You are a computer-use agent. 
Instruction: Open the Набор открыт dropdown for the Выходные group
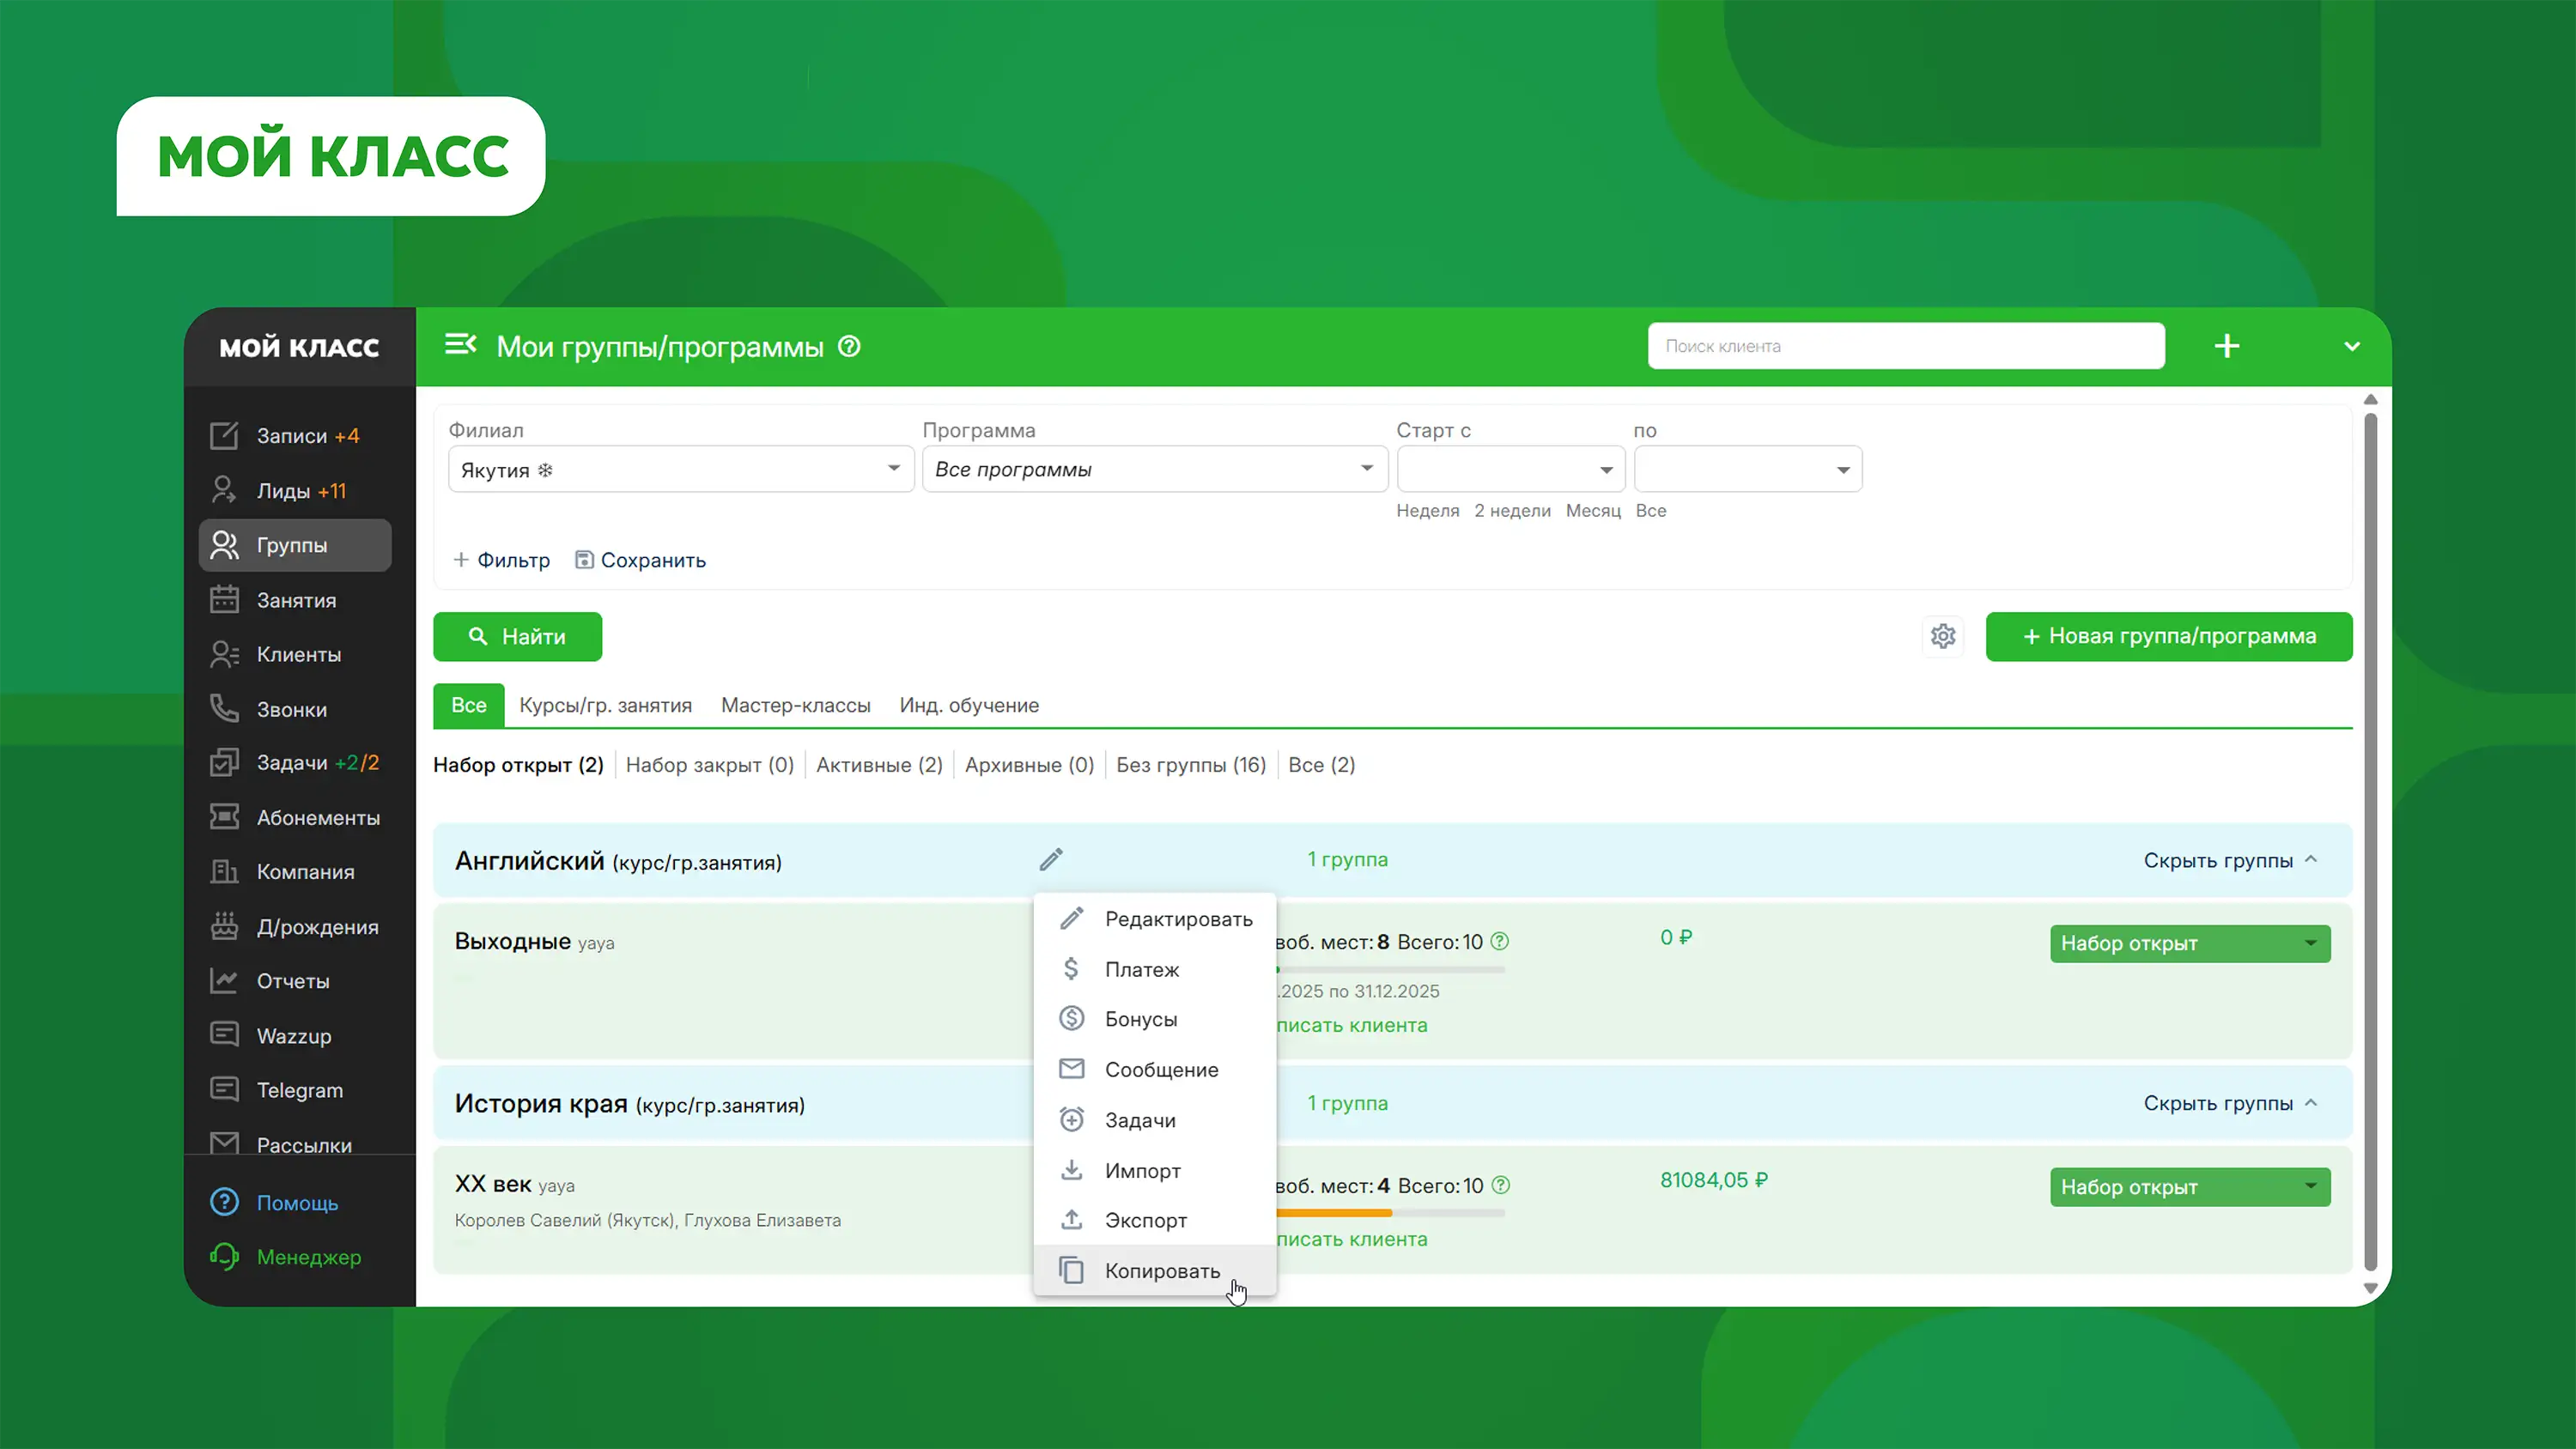(2189, 943)
